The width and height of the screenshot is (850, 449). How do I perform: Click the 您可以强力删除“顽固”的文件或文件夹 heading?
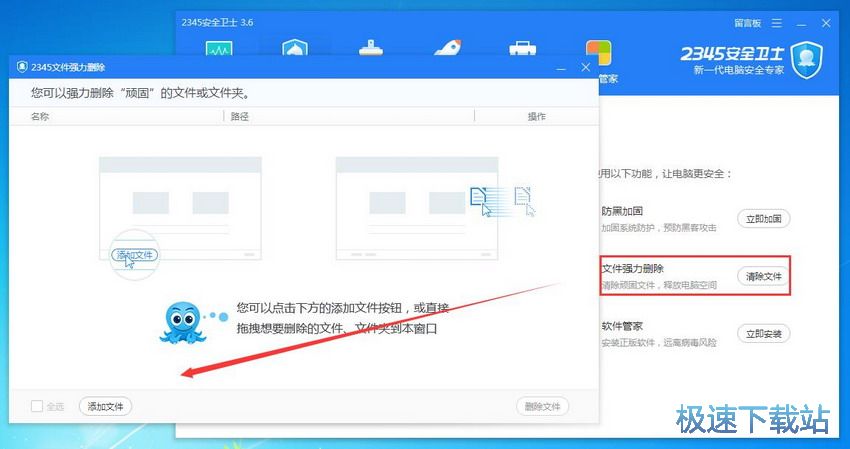tap(140, 93)
